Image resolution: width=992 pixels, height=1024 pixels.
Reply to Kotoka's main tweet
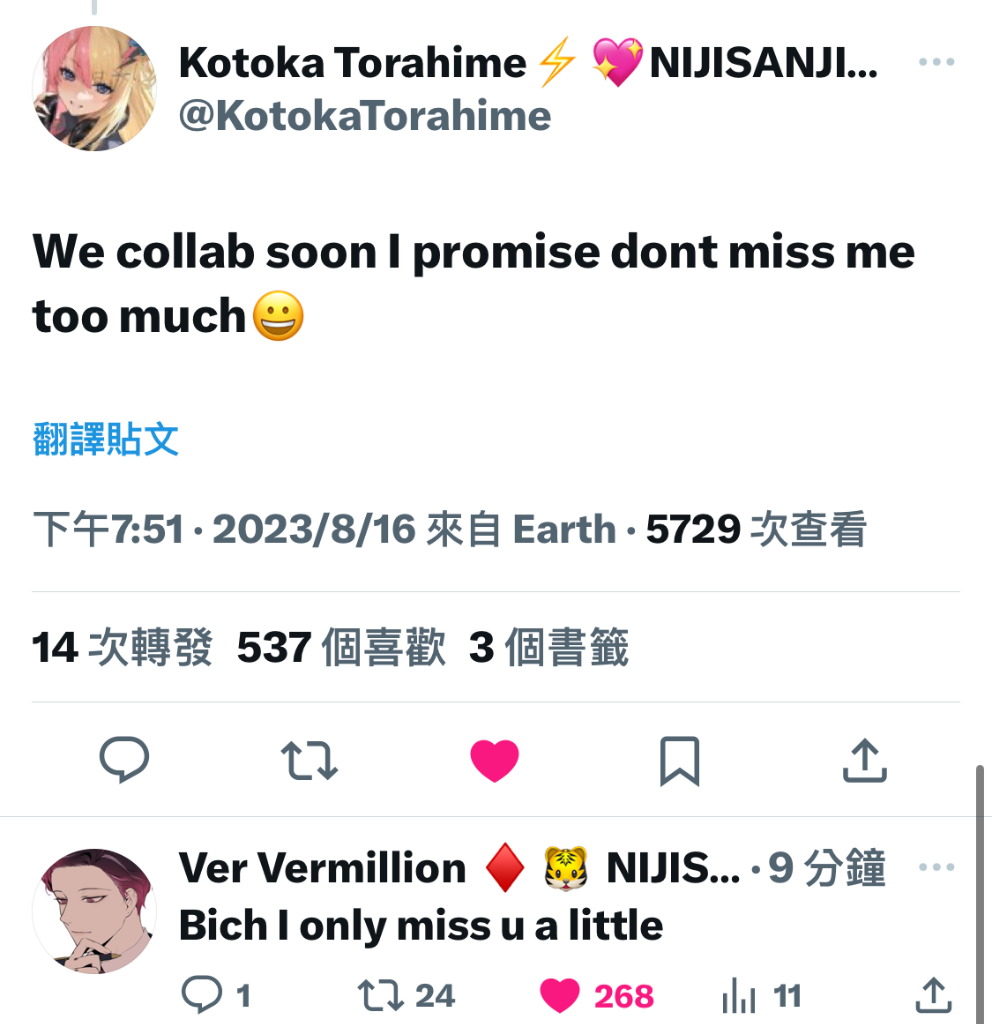(124, 760)
